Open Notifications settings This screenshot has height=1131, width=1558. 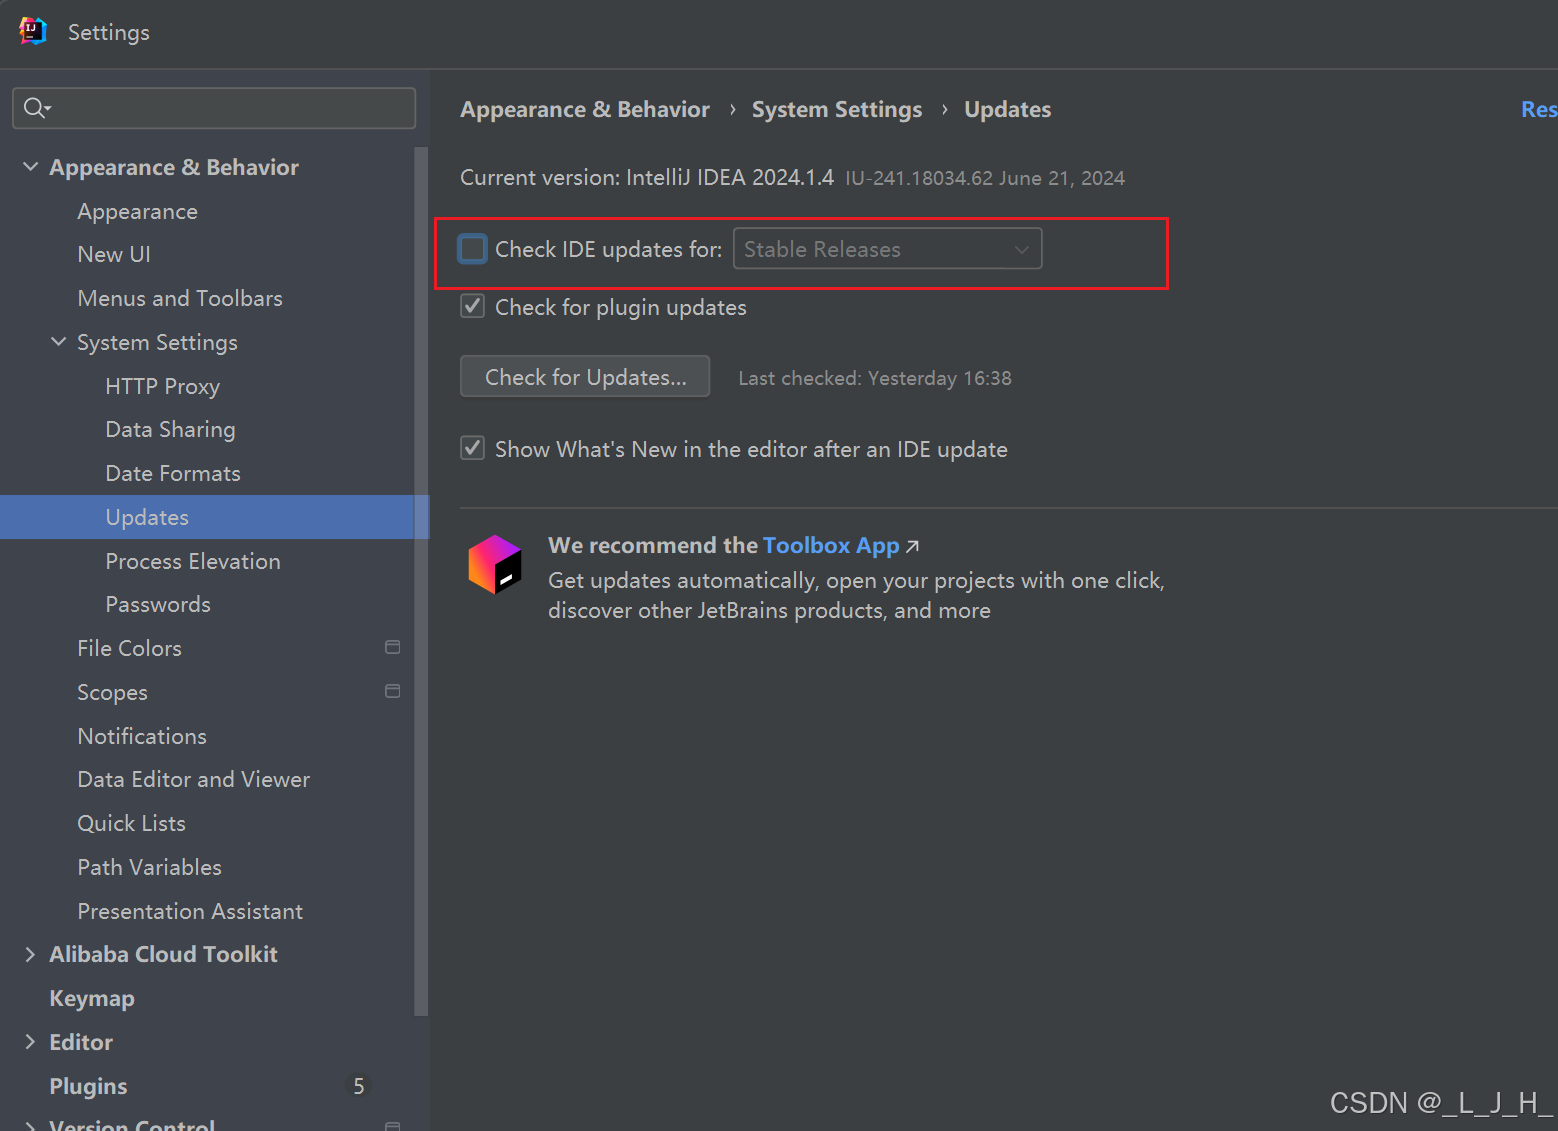pyautogui.click(x=142, y=736)
